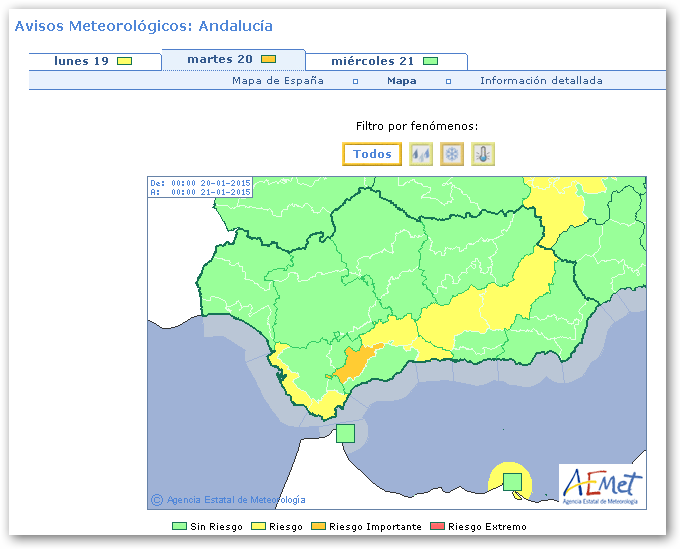Open the Mapa de España link

[x=278, y=81]
